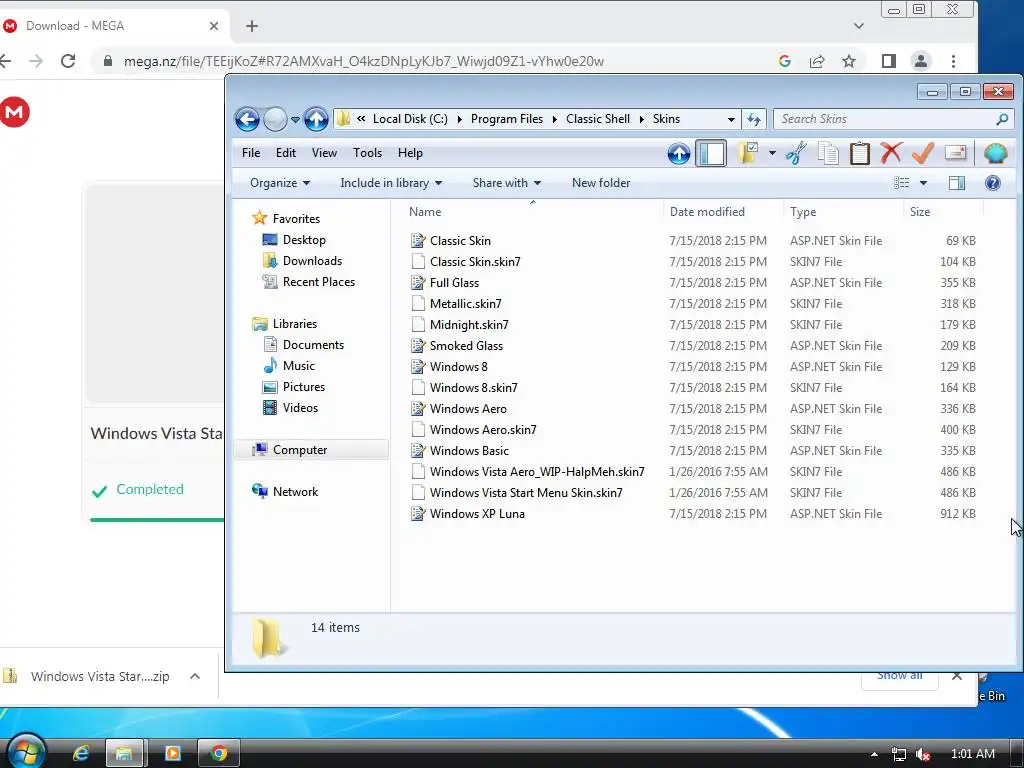Image resolution: width=1024 pixels, height=768 pixels.
Task: Click the Explorer Forward arrow button
Action: [275, 119]
